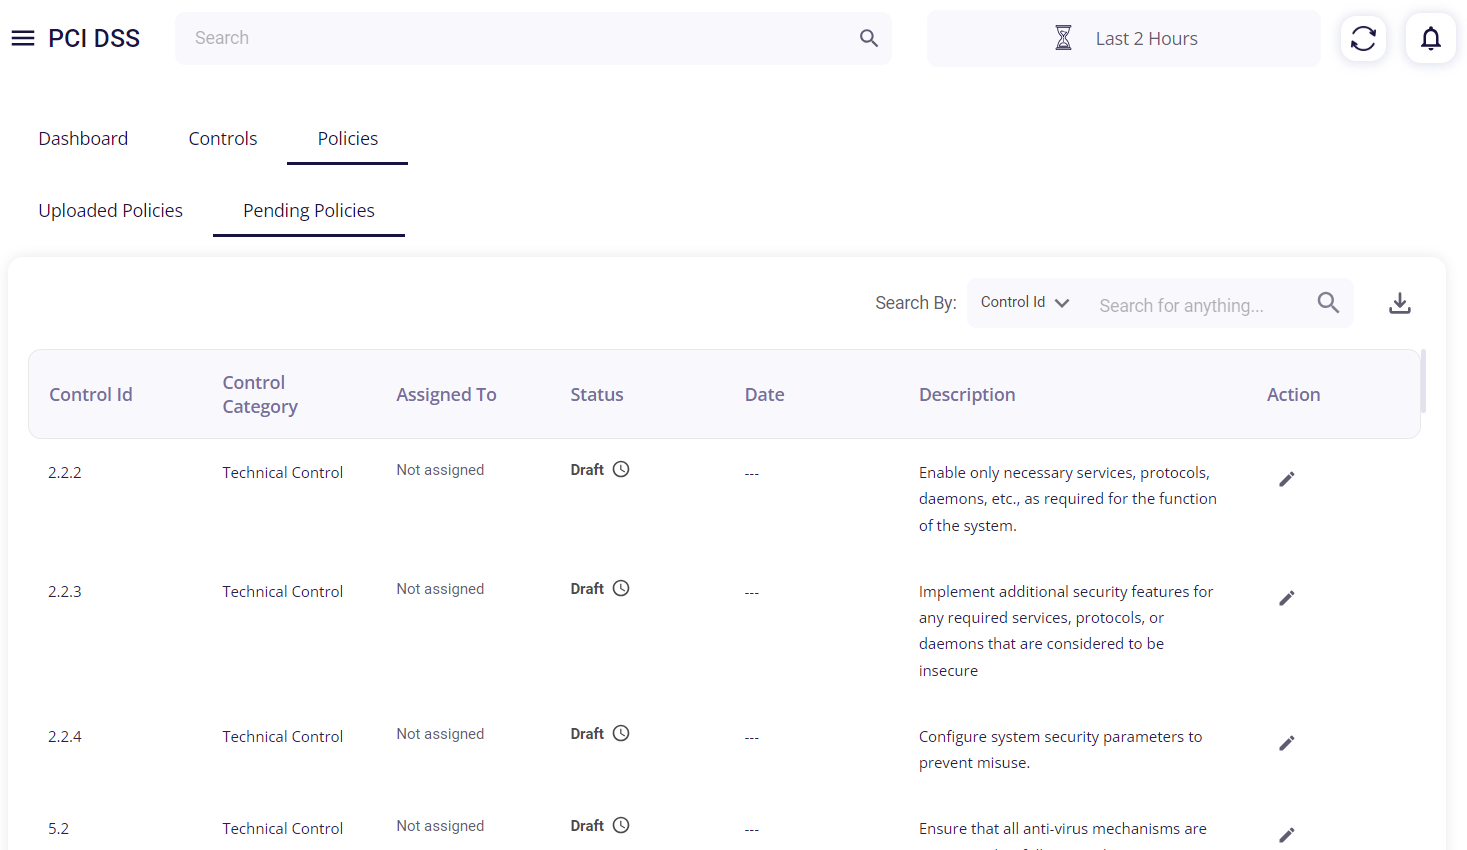1467x850 pixels.
Task: Click the 'Enable only necessary services' description
Action: [1068, 499]
